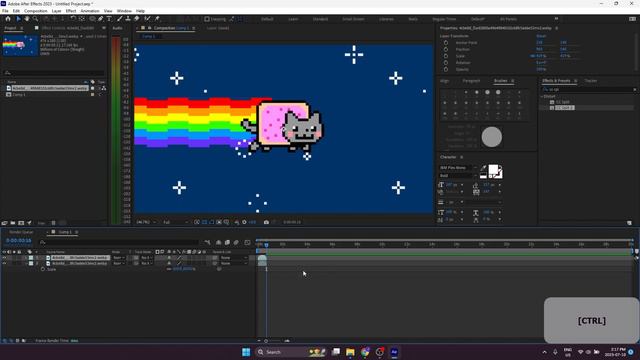Switch to the Align panel tab
The image size is (640, 360).
pos(444,81)
